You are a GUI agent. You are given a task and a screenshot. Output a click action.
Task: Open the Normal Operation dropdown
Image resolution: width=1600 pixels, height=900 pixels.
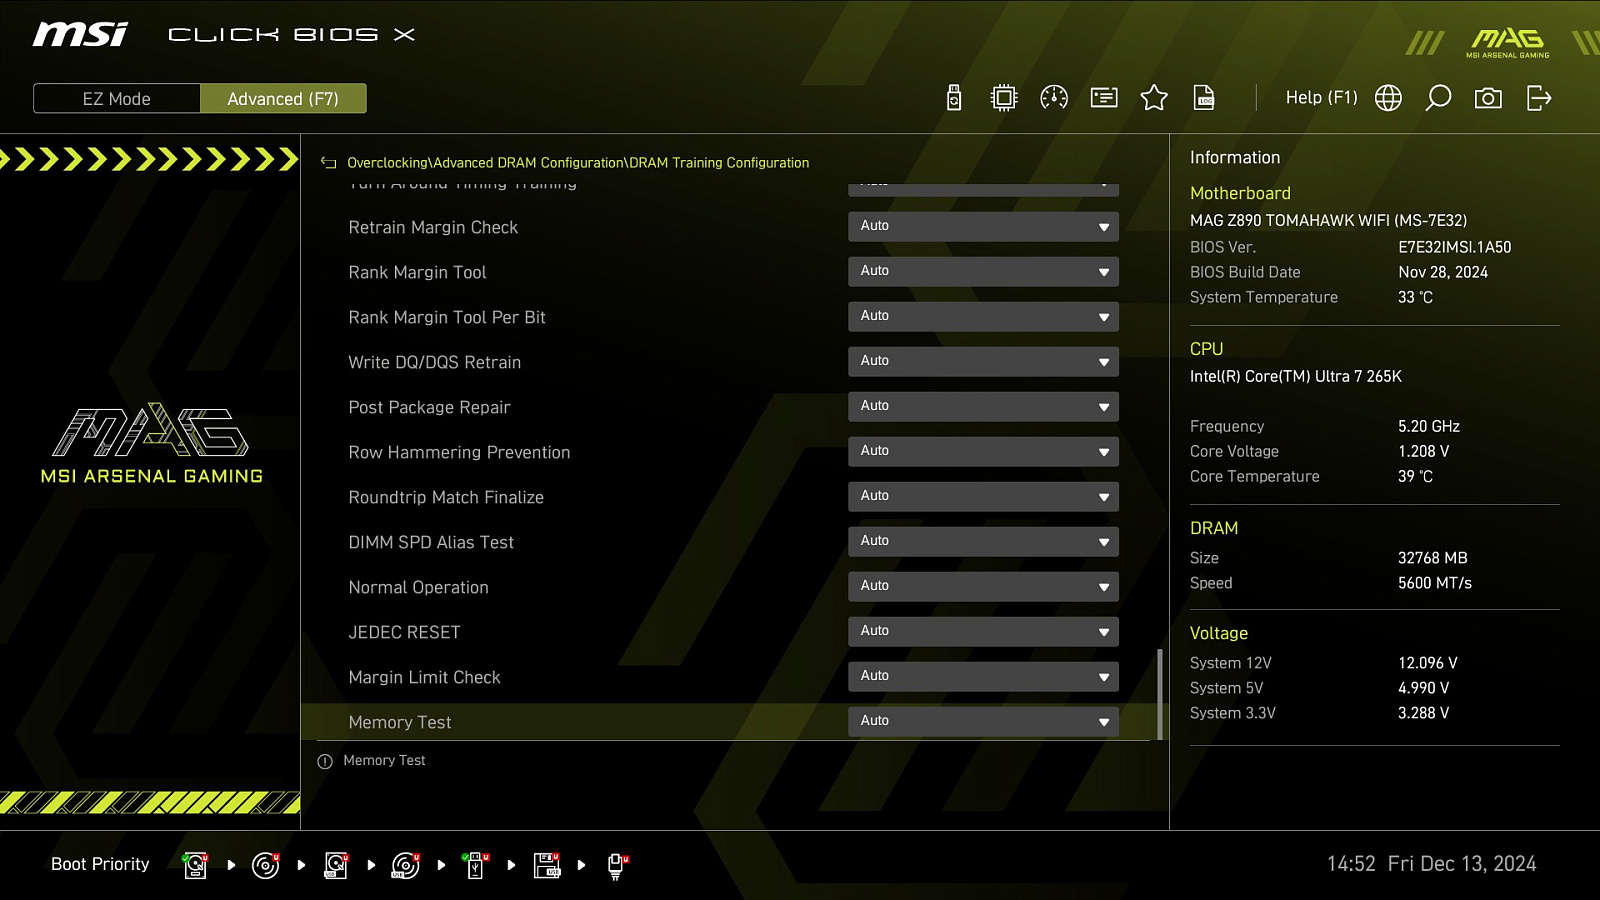click(983, 587)
